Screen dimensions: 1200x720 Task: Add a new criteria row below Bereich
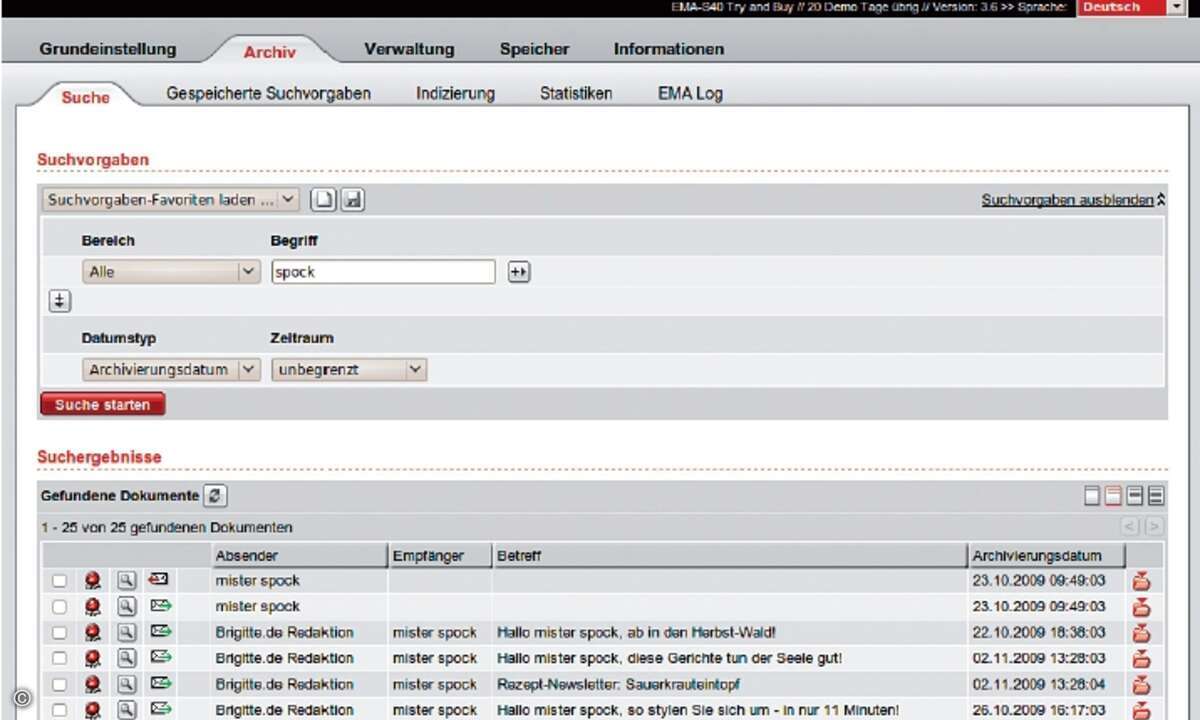click(x=59, y=301)
